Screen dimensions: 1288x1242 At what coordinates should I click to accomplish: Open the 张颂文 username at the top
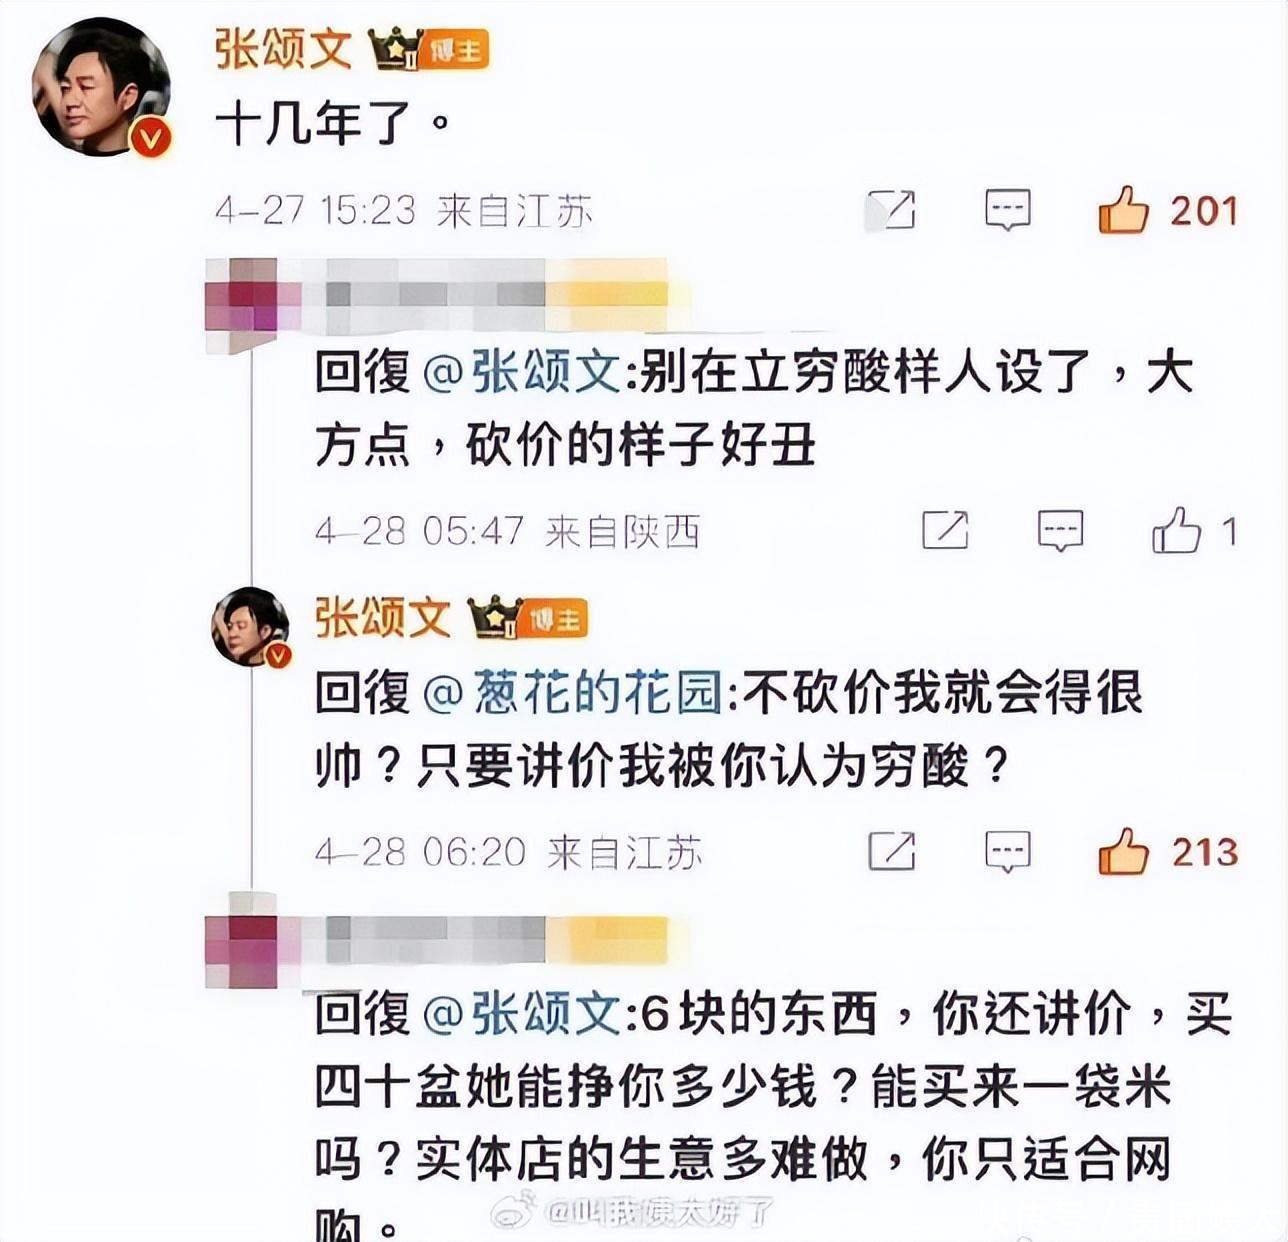tap(283, 49)
